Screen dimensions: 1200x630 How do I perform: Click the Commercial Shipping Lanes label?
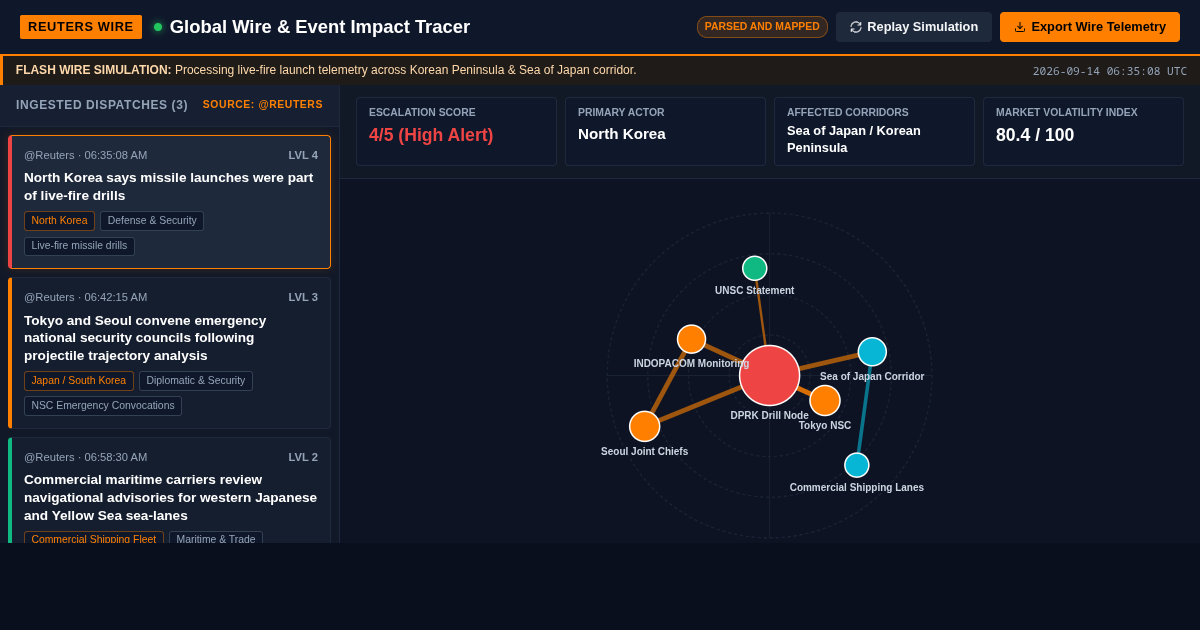pyautogui.click(x=857, y=488)
